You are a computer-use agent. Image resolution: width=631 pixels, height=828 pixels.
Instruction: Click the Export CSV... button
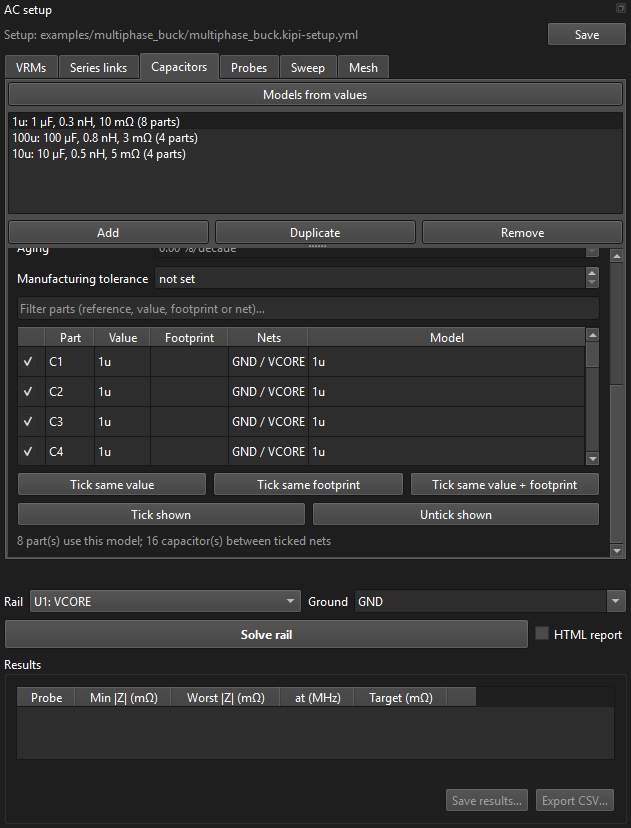point(575,801)
